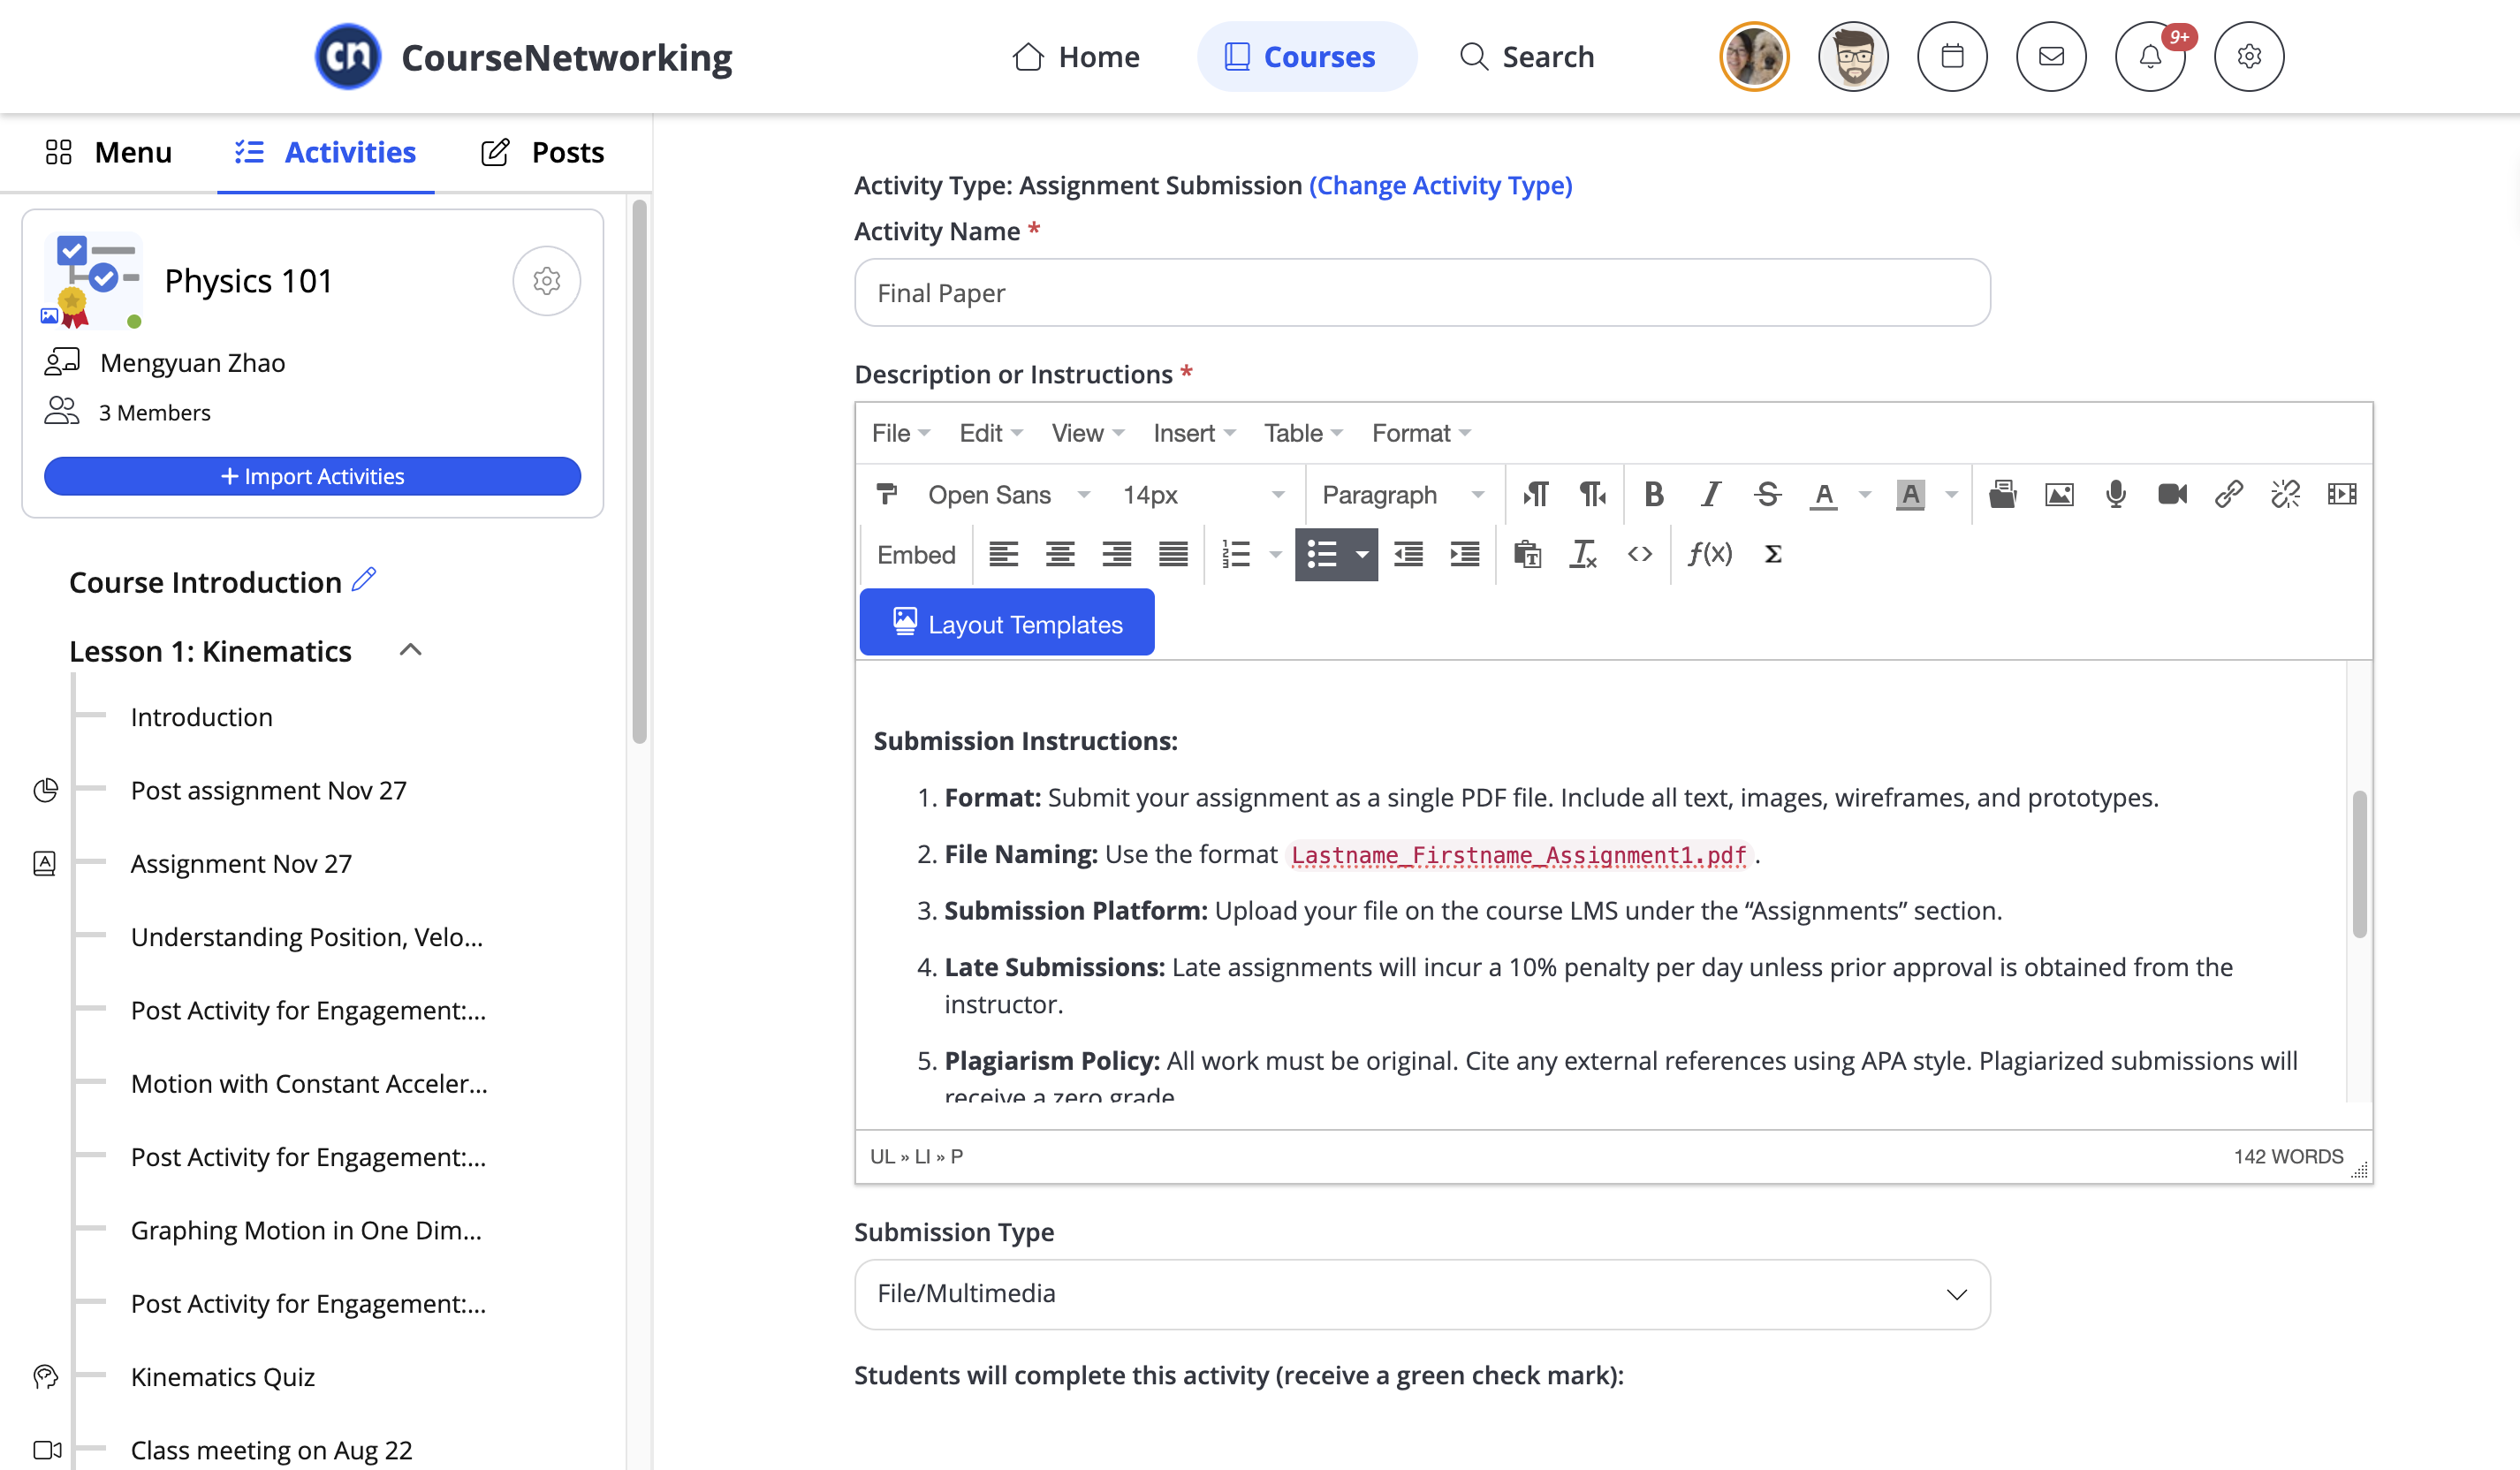Screen dimensions: 2520x1470
Task: Edit Course Introduction with the pencil icon
Action: pyautogui.click(x=364, y=580)
